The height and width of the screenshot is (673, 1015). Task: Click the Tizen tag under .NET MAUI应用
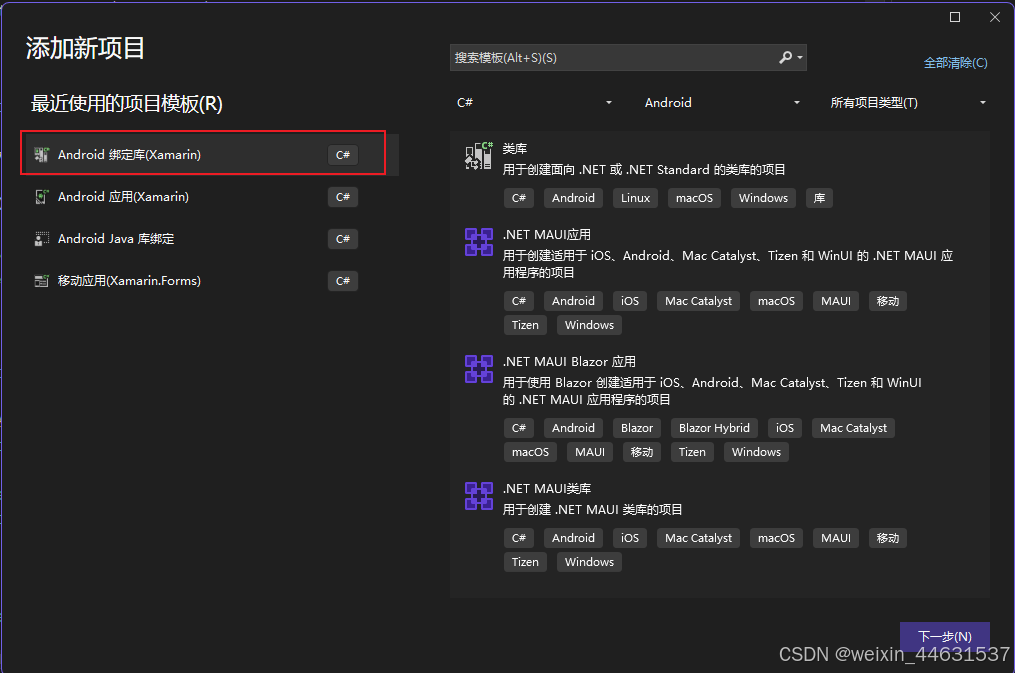[x=525, y=325]
